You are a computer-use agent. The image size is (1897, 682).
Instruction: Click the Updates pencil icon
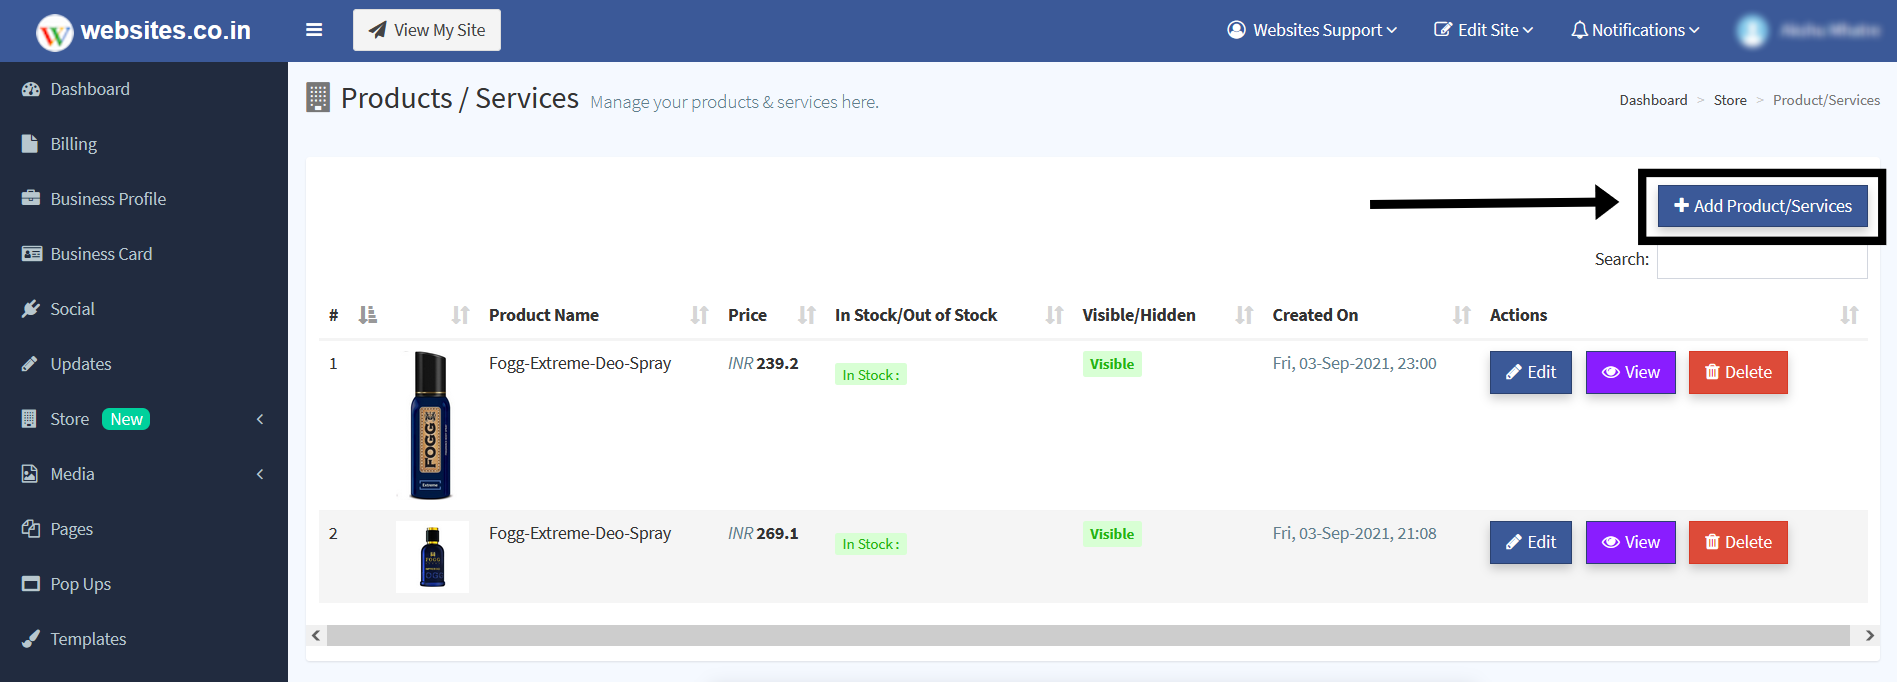[30, 364]
